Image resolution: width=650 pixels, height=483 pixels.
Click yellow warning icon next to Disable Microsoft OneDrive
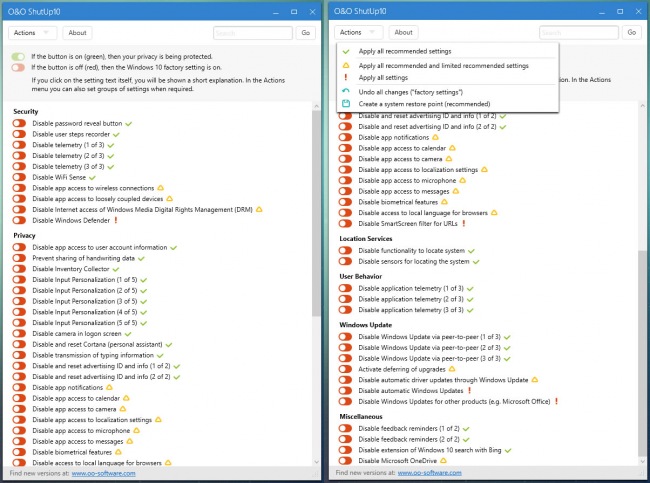[x=443, y=461]
